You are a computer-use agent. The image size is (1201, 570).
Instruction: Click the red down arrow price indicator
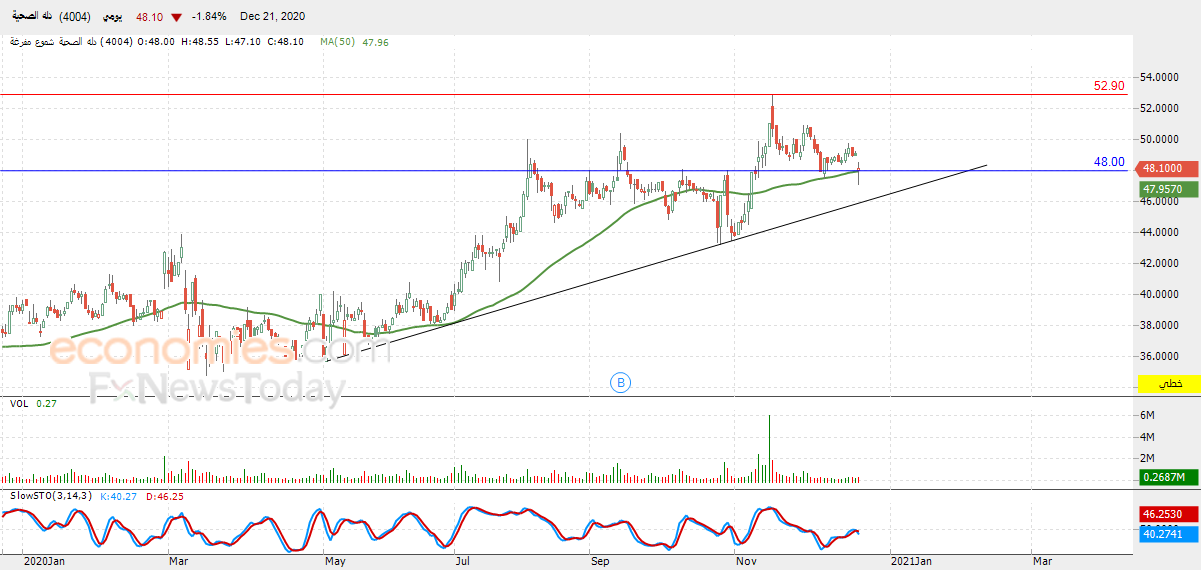click(177, 17)
